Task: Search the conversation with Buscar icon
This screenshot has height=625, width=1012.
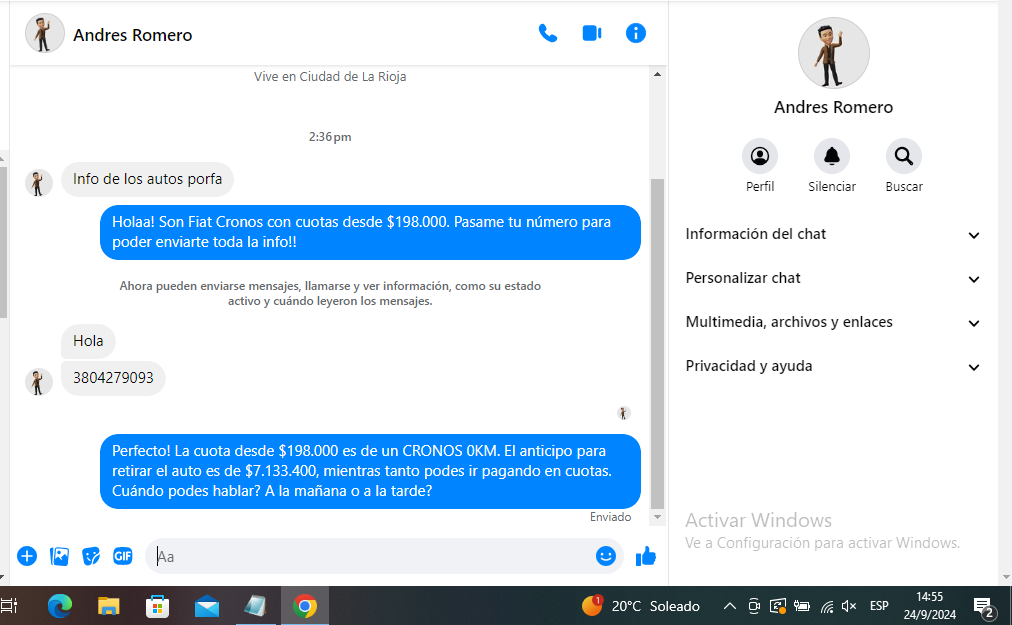Action: pos(904,156)
